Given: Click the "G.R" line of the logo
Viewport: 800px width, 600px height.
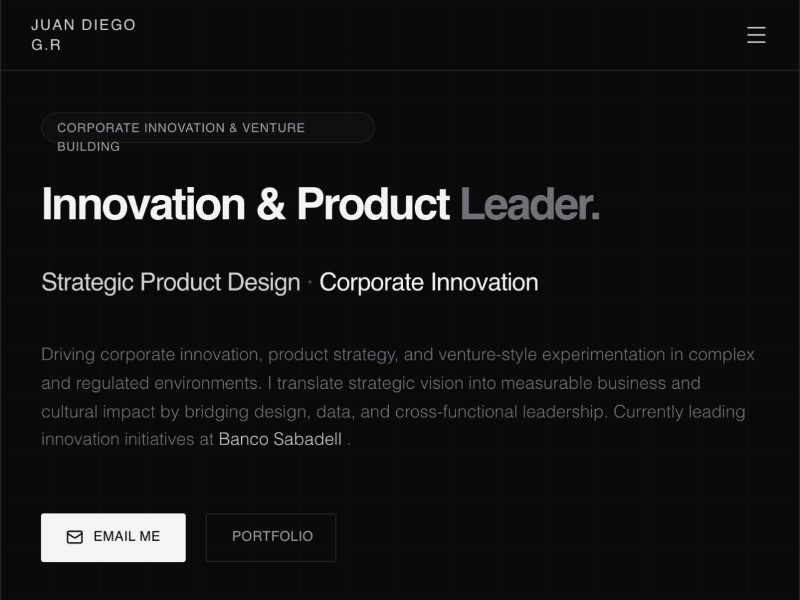Looking at the screenshot, I should tap(46, 45).
